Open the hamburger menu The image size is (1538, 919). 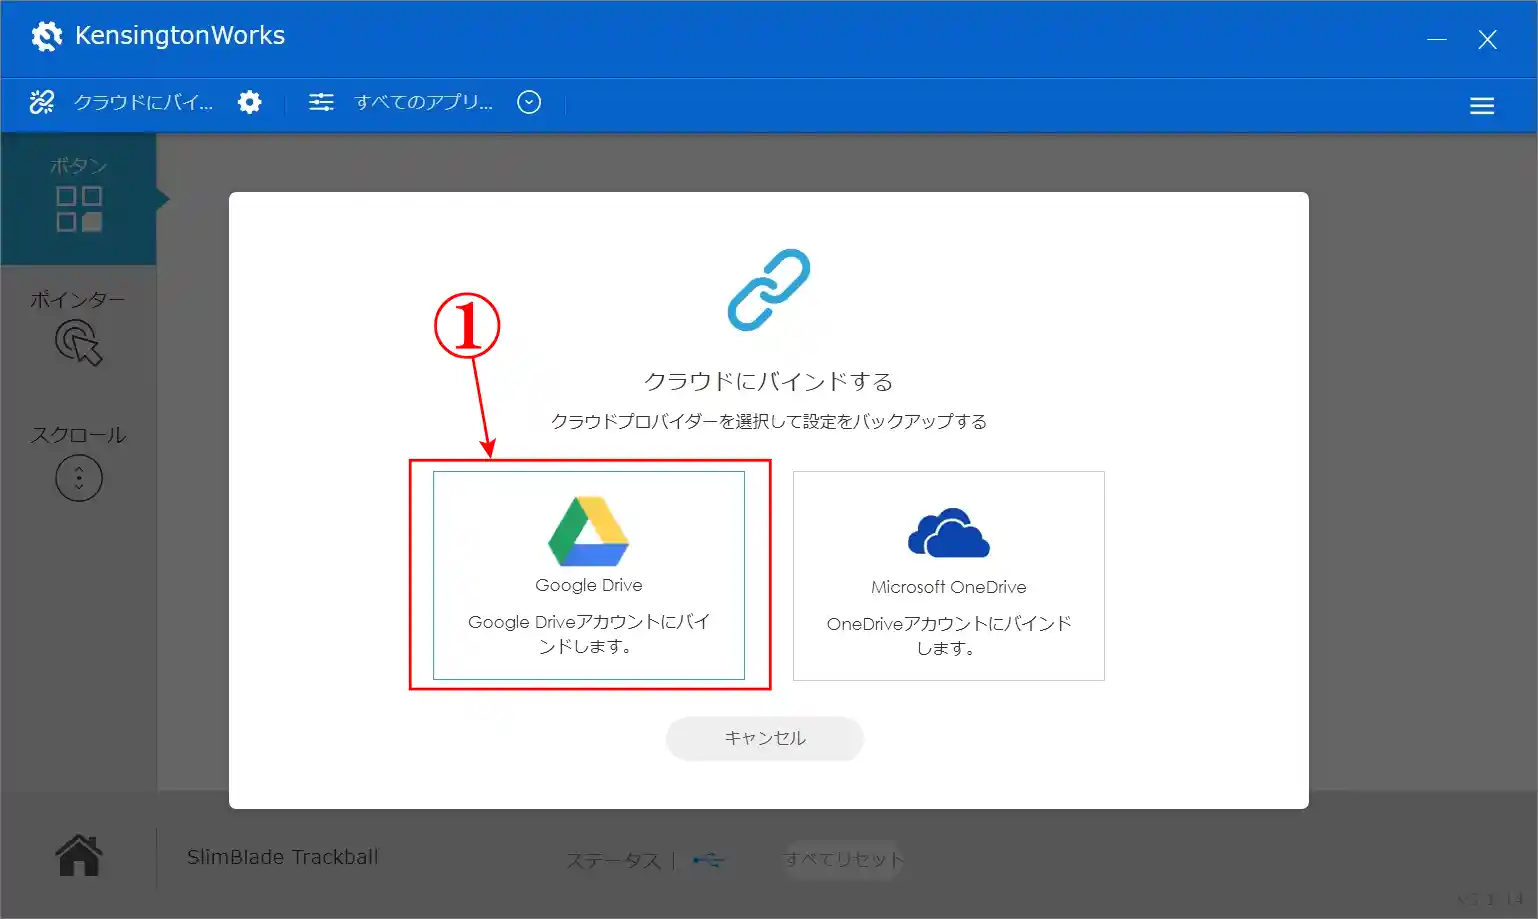click(1482, 106)
